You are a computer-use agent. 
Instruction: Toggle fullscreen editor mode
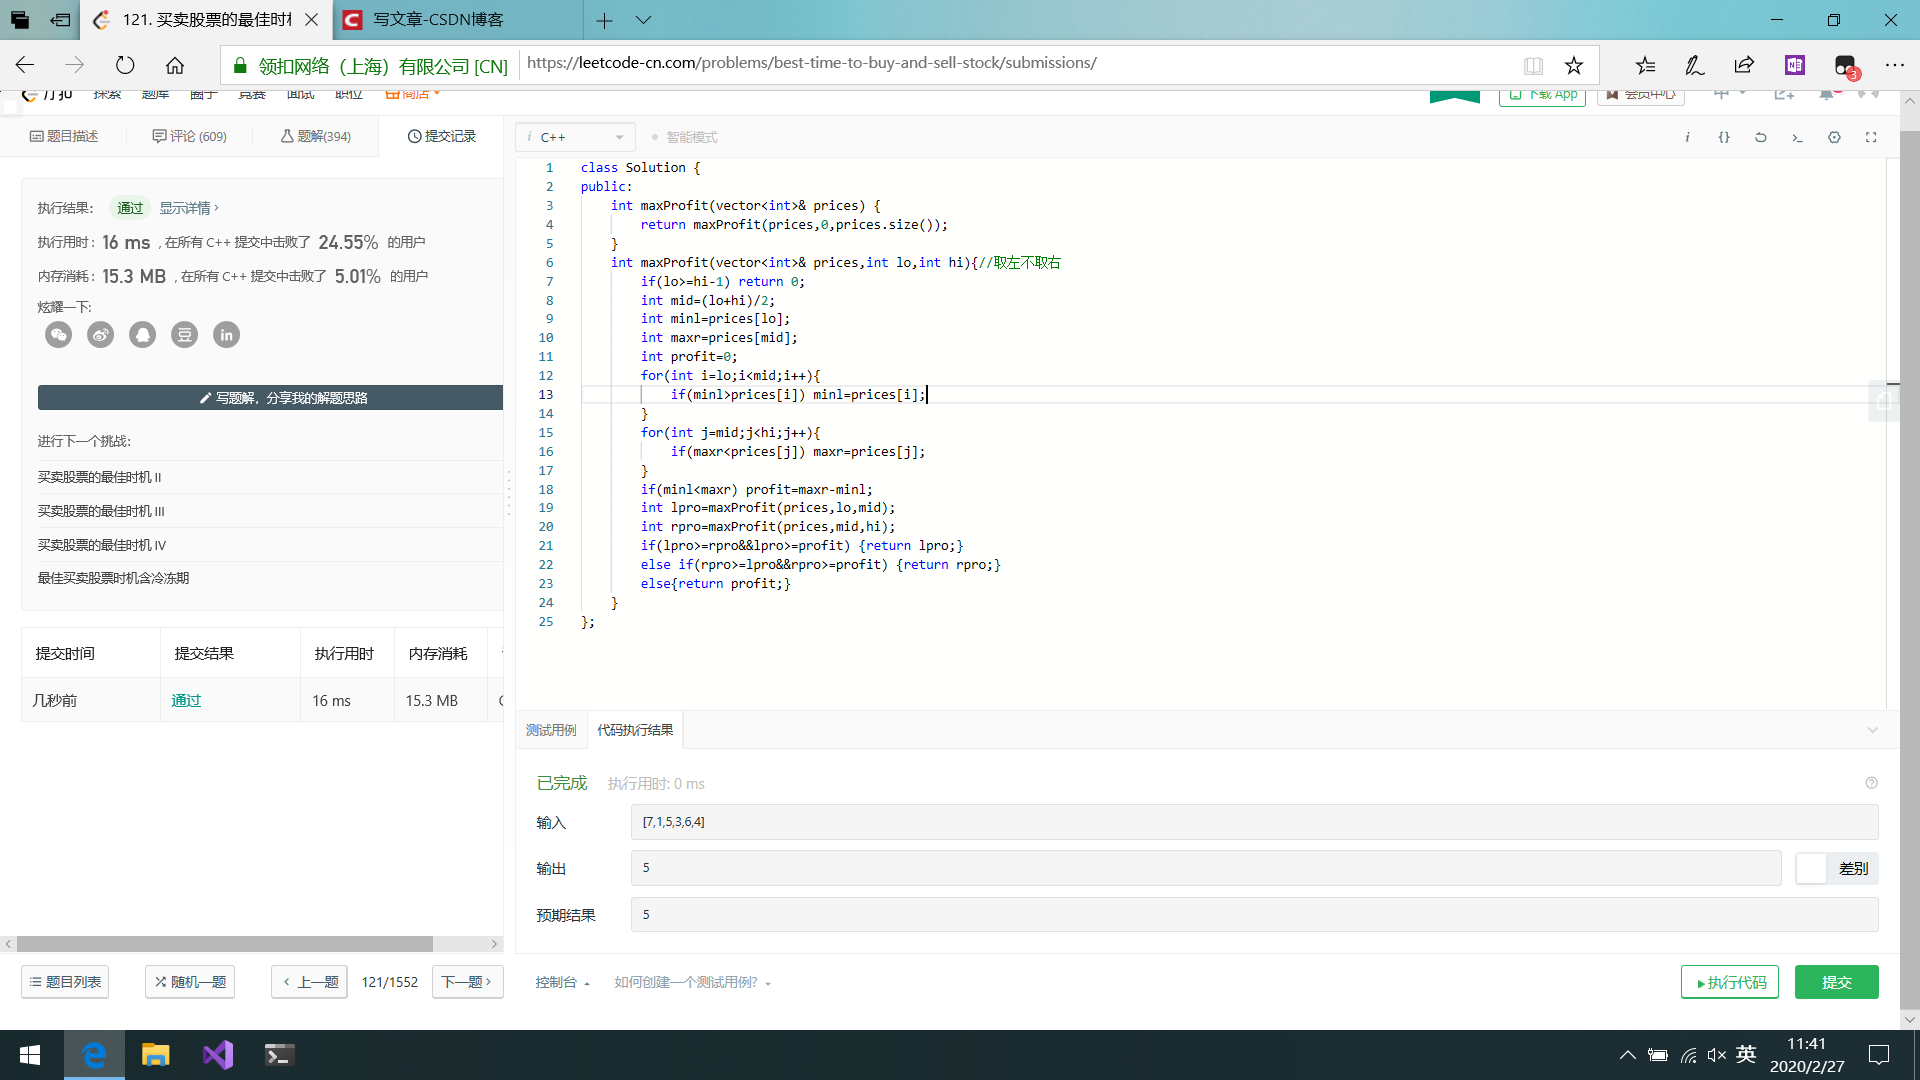(1871, 137)
